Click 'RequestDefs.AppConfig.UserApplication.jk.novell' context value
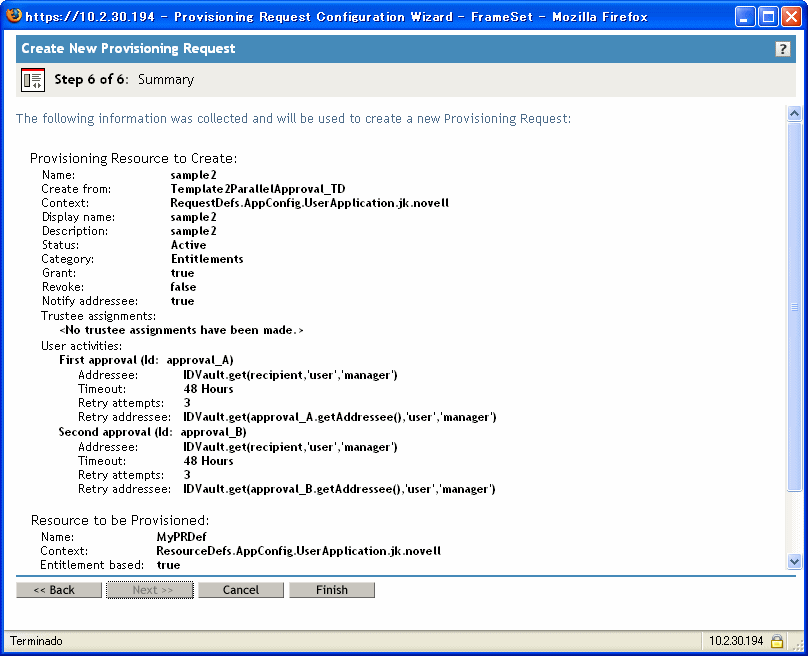Screen dimensions: 808x656 coord(310,203)
